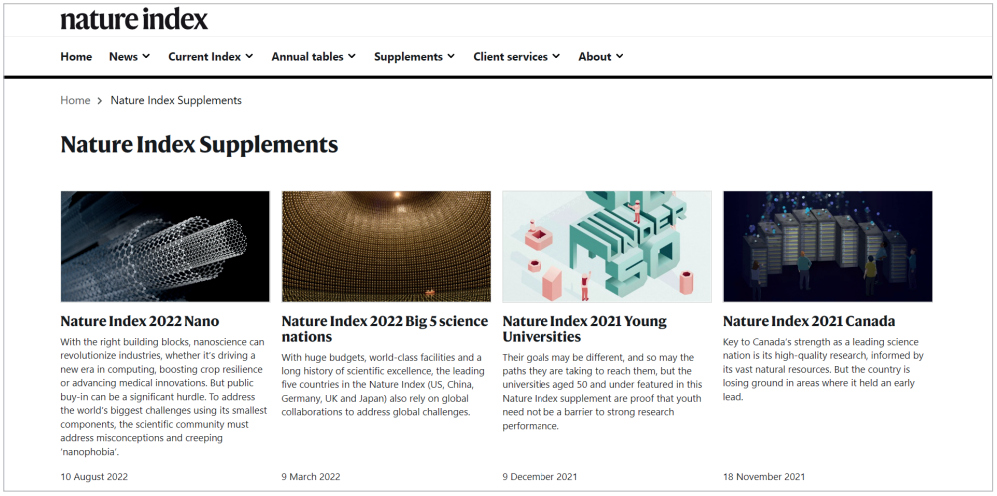Click the Nano description starting 'With the right building blocks'
997x496 pixels.
click(x=164, y=397)
